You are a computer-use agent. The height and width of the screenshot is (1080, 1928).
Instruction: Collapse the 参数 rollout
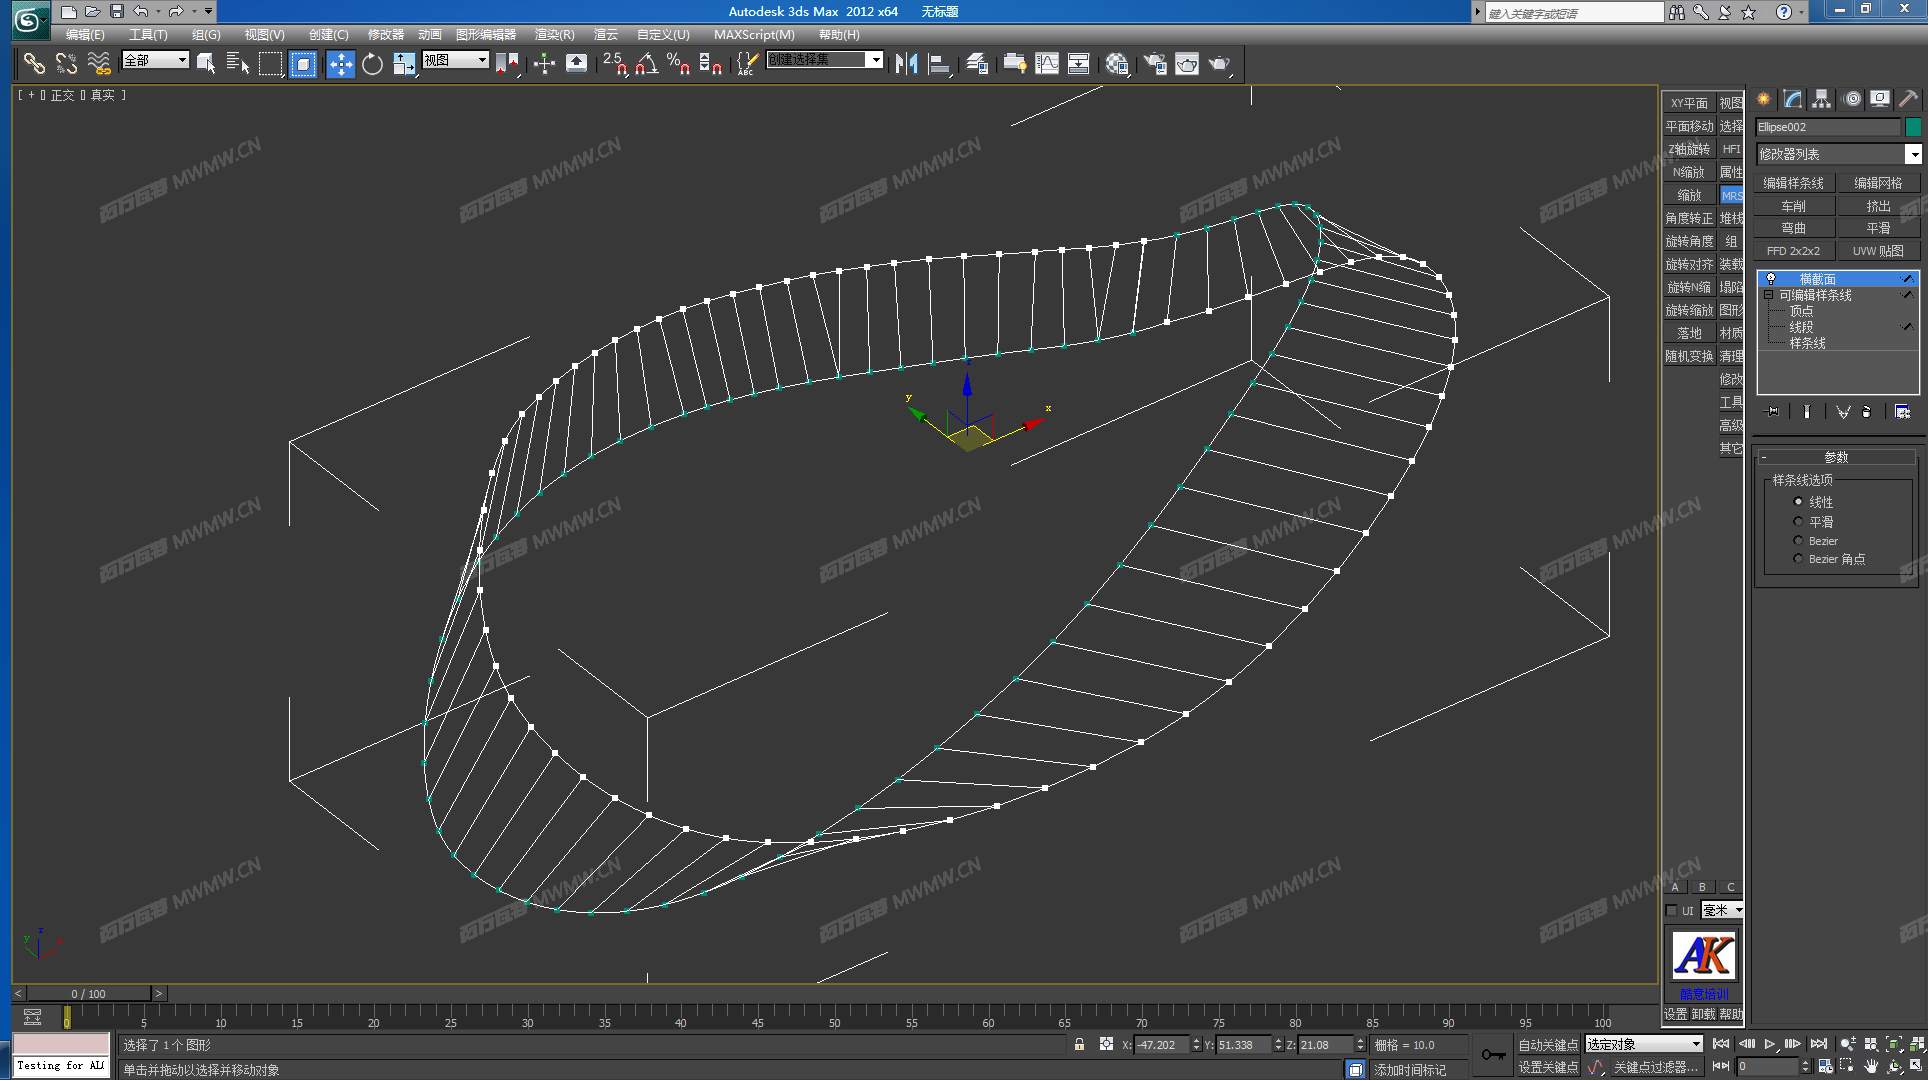coord(1837,457)
